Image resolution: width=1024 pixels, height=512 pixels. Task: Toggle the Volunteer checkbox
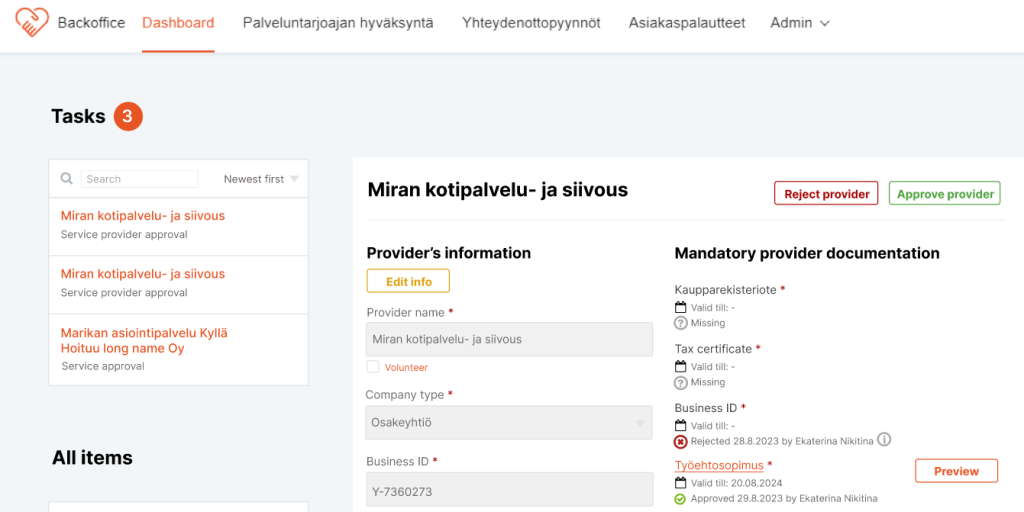pyautogui.click(x=373, y=367)
